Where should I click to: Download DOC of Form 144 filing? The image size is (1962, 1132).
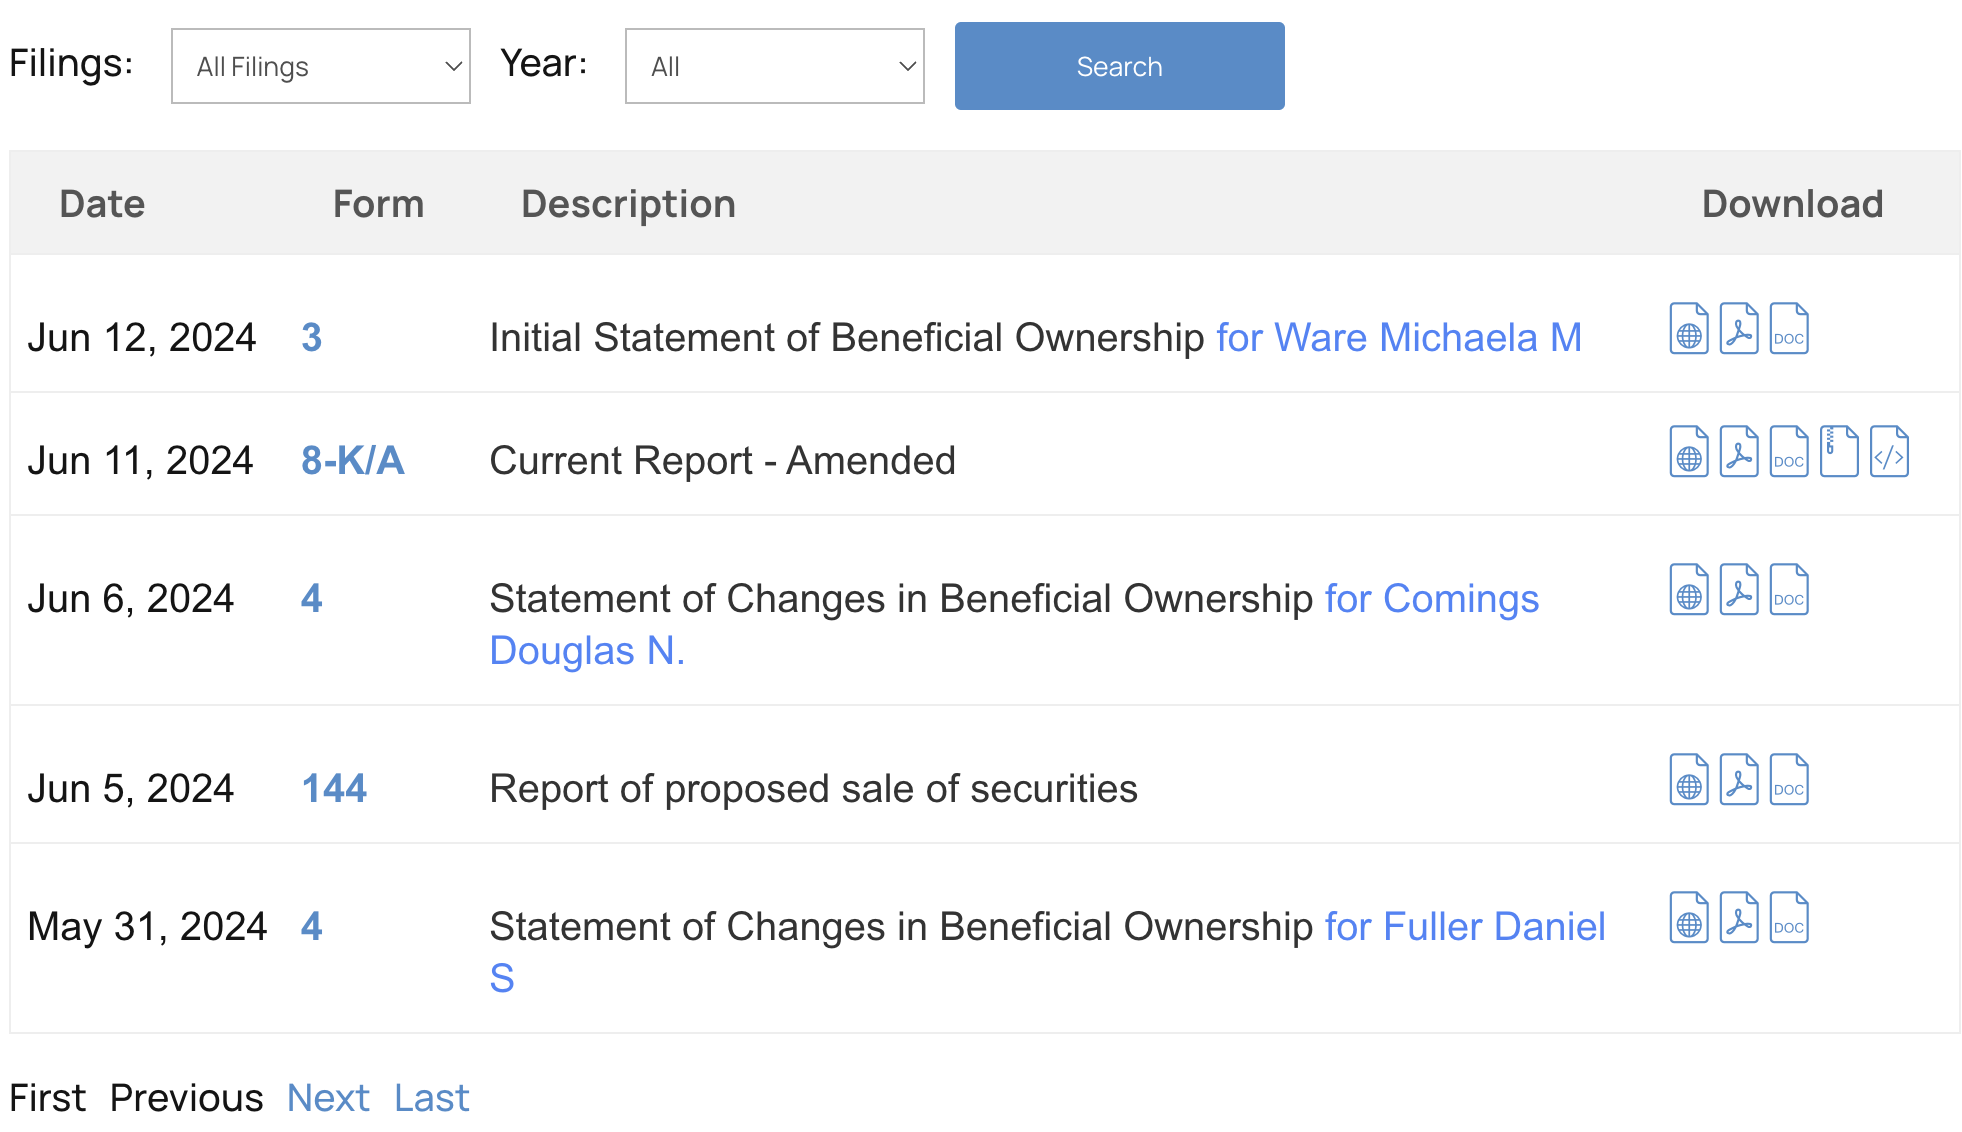[x=1789, y=780]
